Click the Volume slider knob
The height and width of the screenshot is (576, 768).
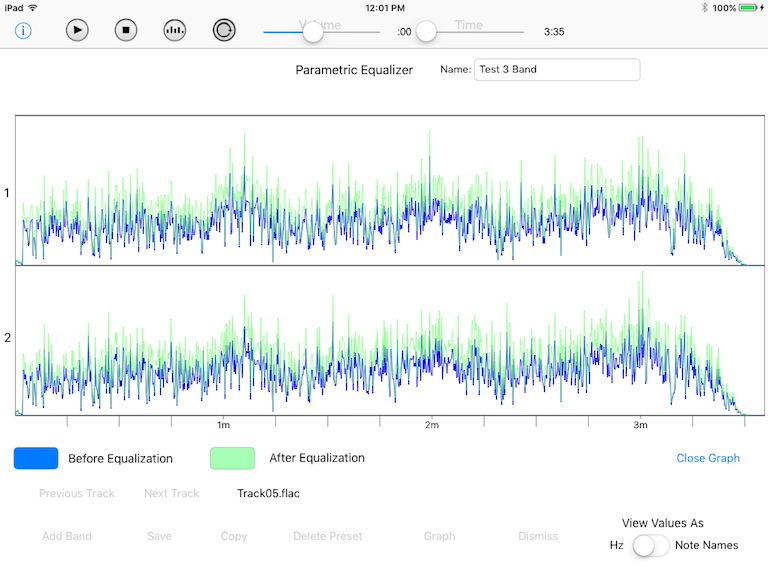313,32
